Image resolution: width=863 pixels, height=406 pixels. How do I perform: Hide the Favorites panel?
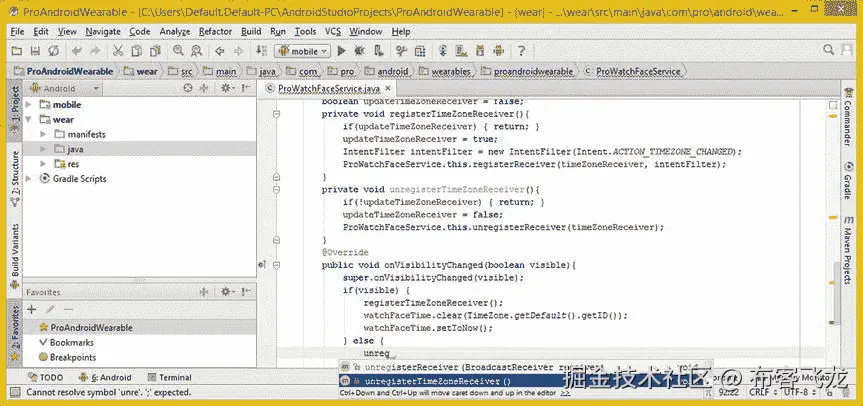246,292
